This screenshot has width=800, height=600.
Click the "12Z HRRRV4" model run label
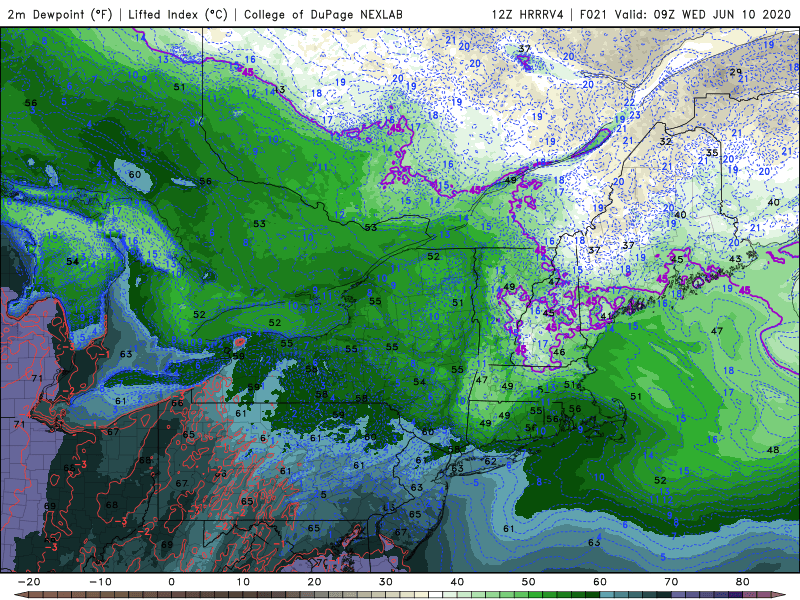point(528,14)
